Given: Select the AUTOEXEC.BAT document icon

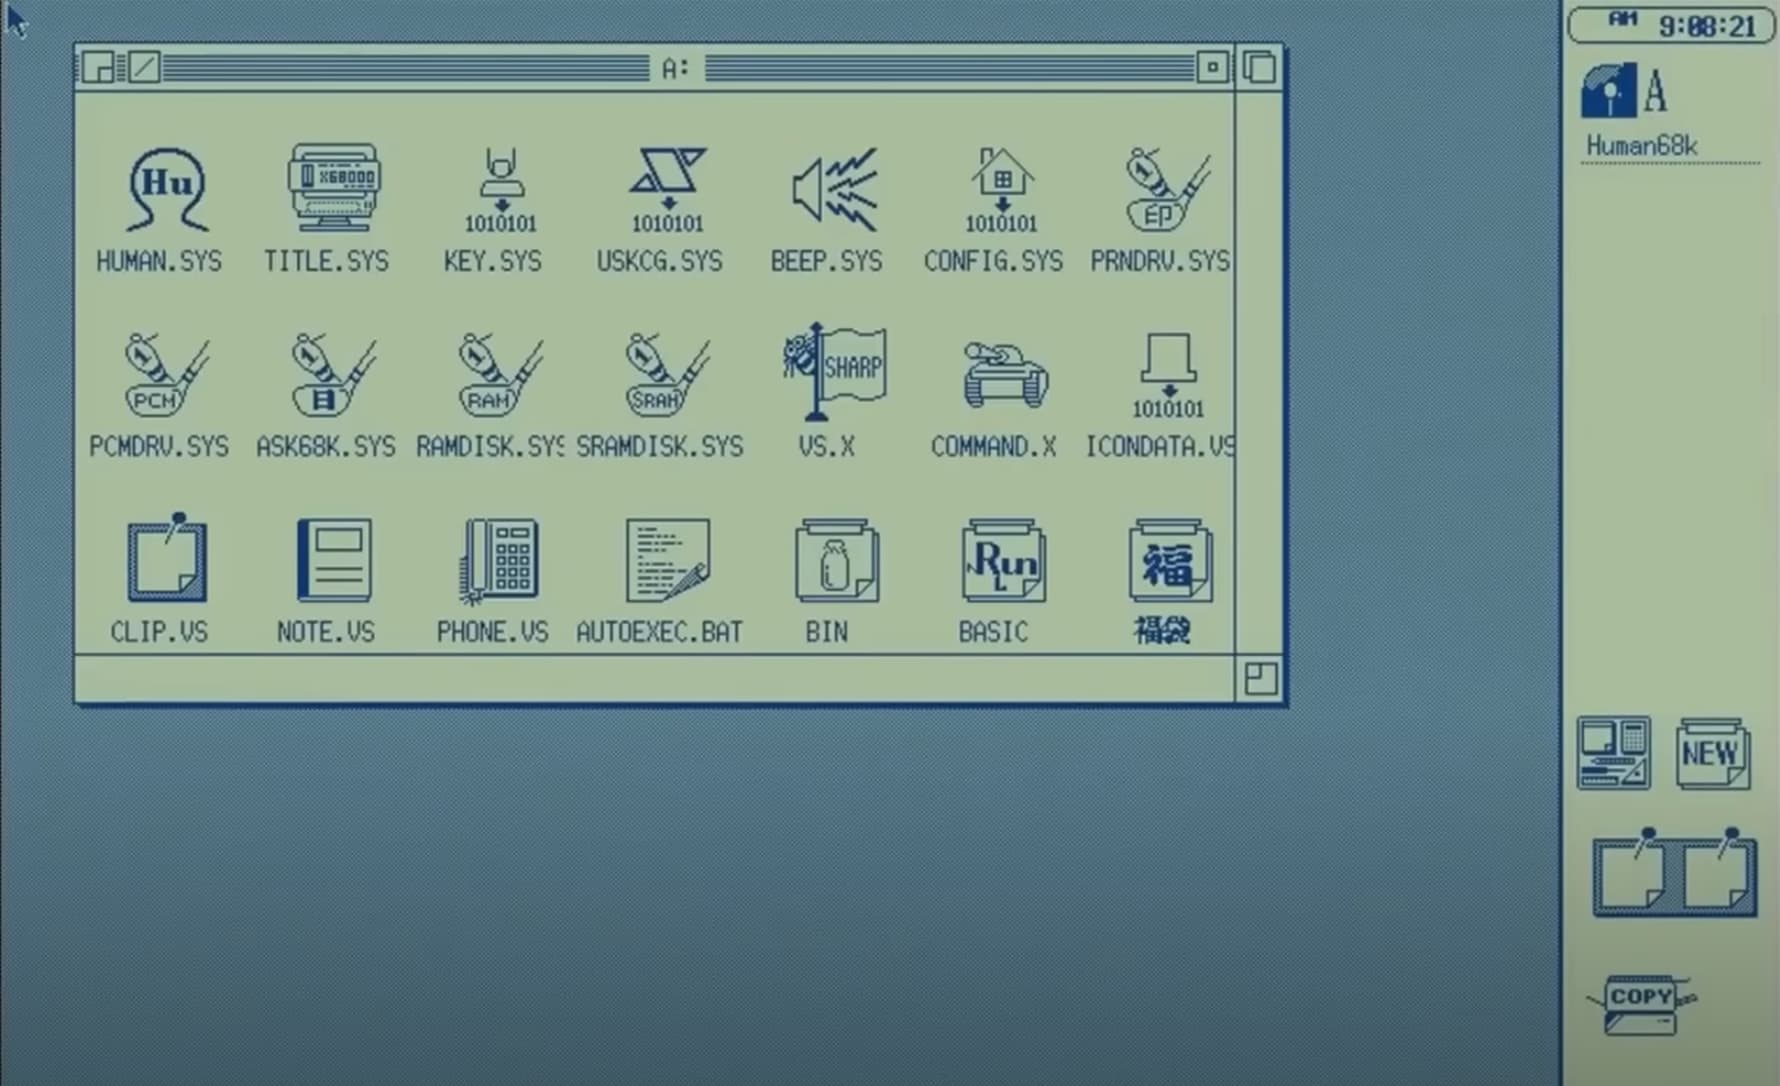Looking at the screenshot, I should [x=667, y=560].
